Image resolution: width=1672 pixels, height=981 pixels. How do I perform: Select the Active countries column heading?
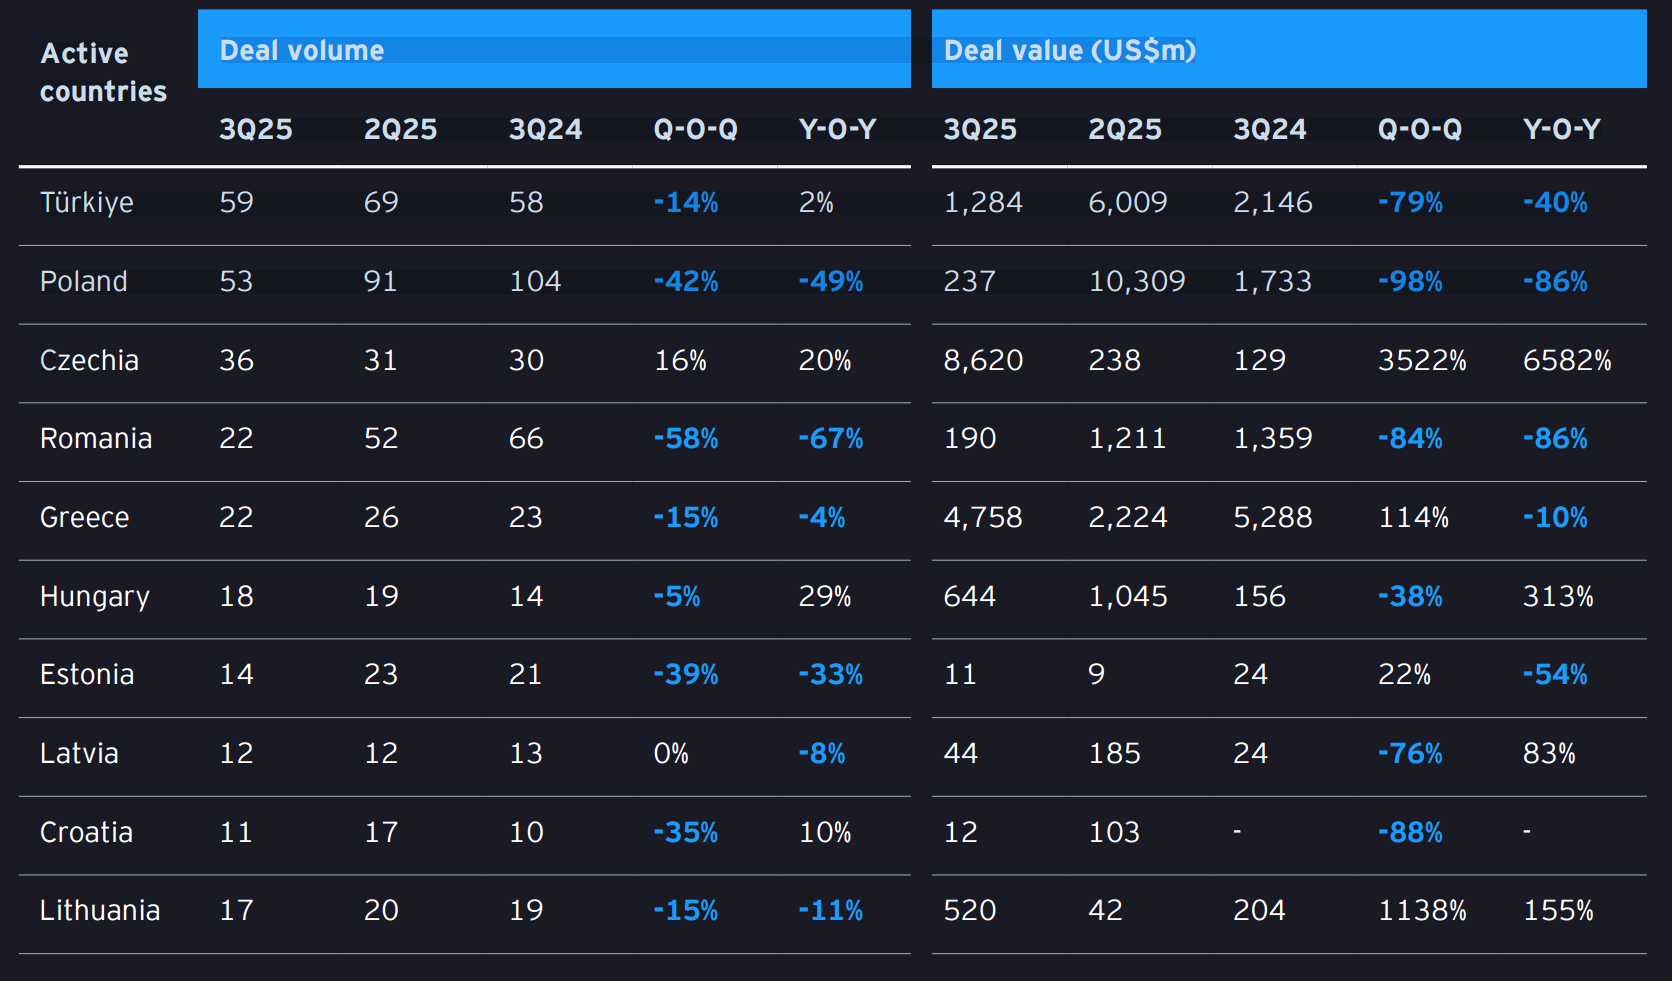103,72
